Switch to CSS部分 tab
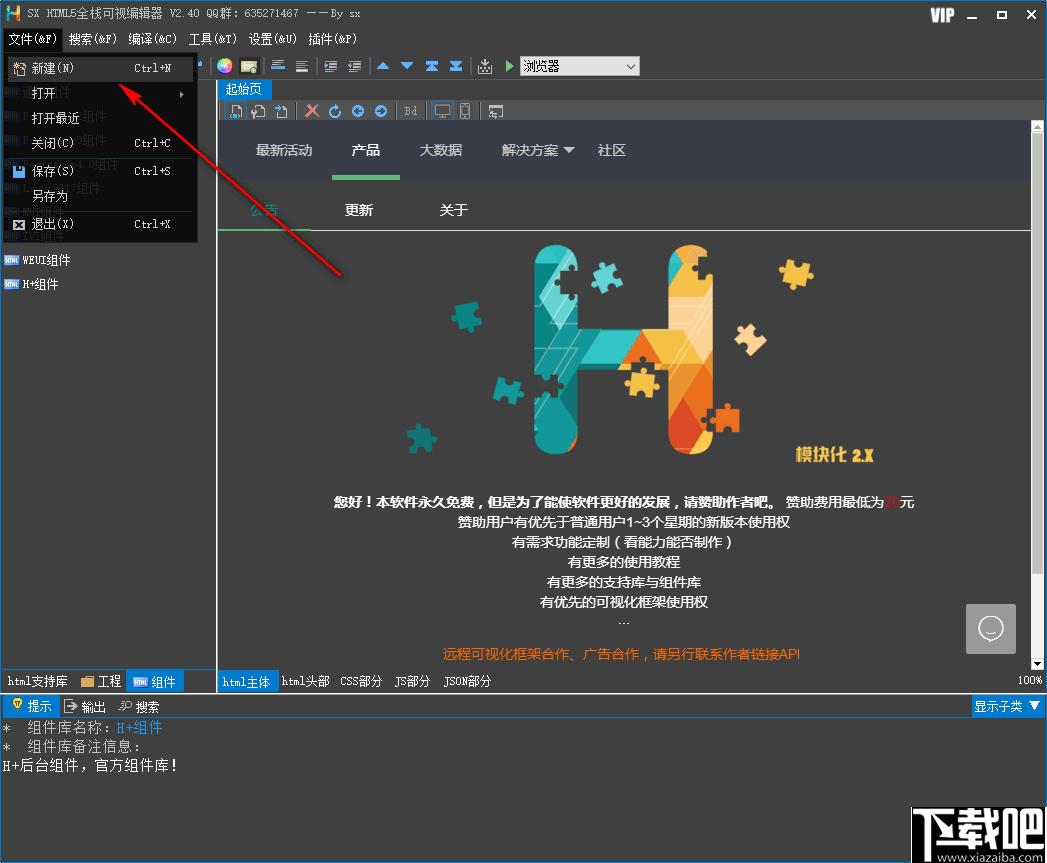Screen dimensions: 1047x863 click(361, 681)
